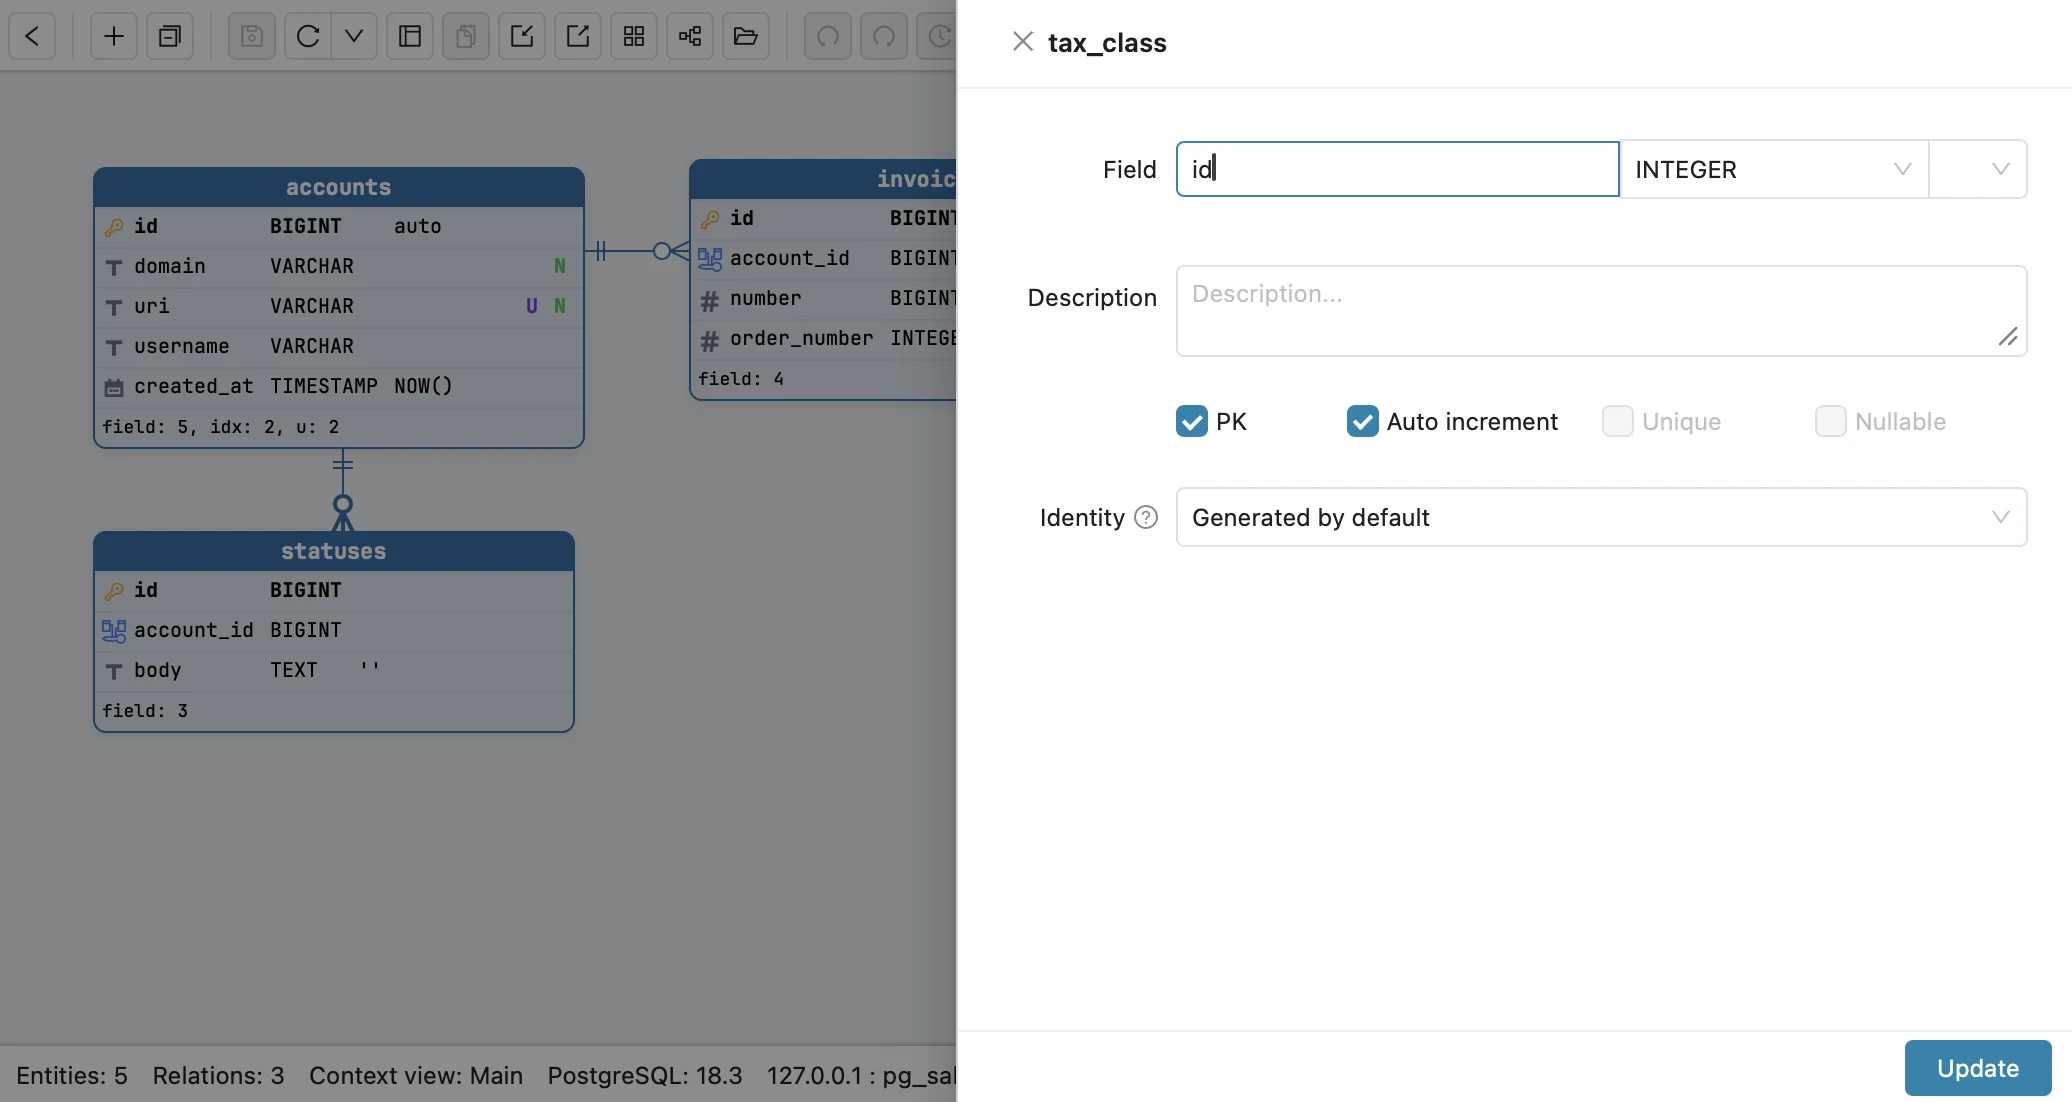Click the open folder icon

coord(746,37)
